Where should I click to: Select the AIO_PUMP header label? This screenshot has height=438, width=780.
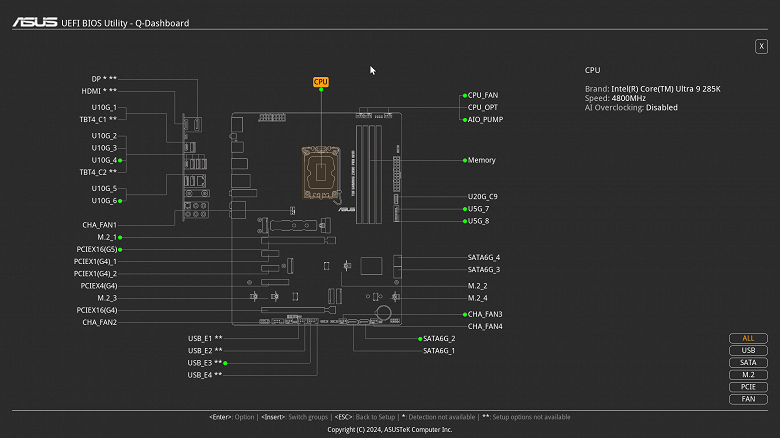[485, 119]
